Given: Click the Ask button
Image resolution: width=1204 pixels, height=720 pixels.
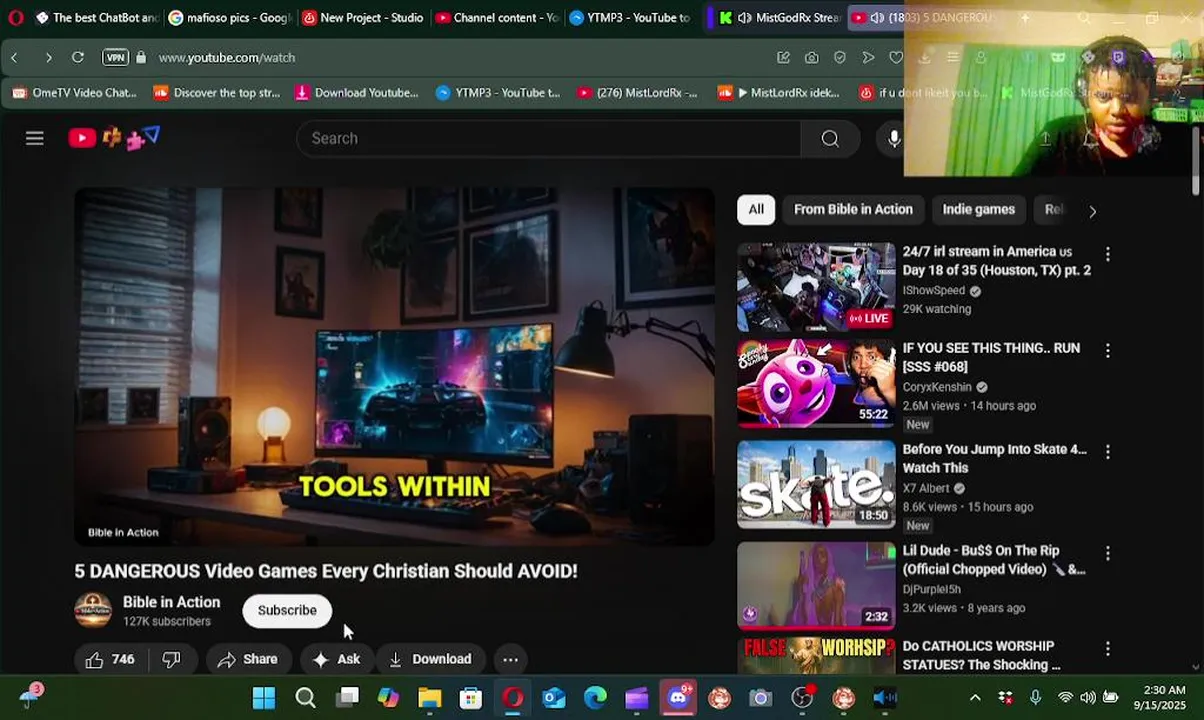Looking at the screenshot, I should click(x=336, y=659).
